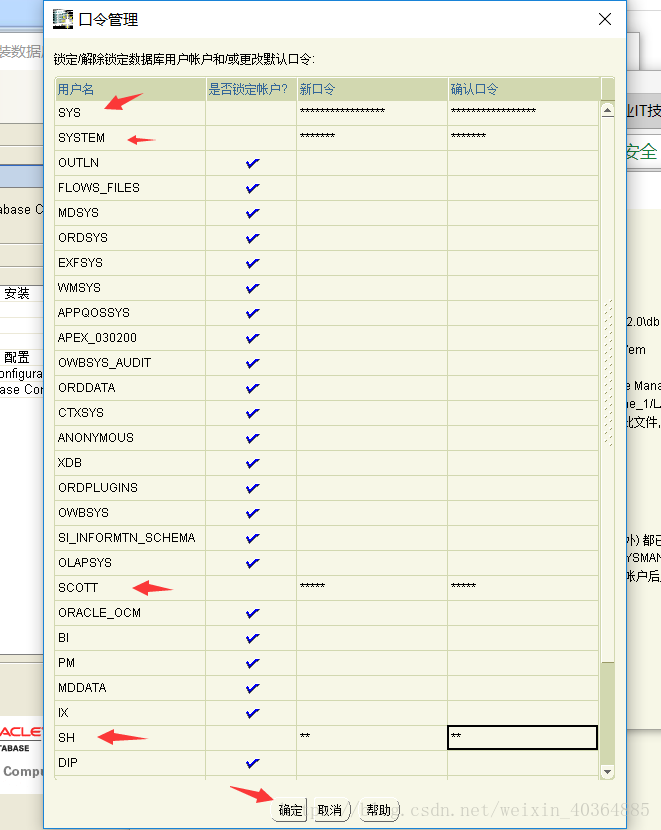661x830 pixels.
Task: Click the lock cell for SCOTT account
Action: (251, 588)
